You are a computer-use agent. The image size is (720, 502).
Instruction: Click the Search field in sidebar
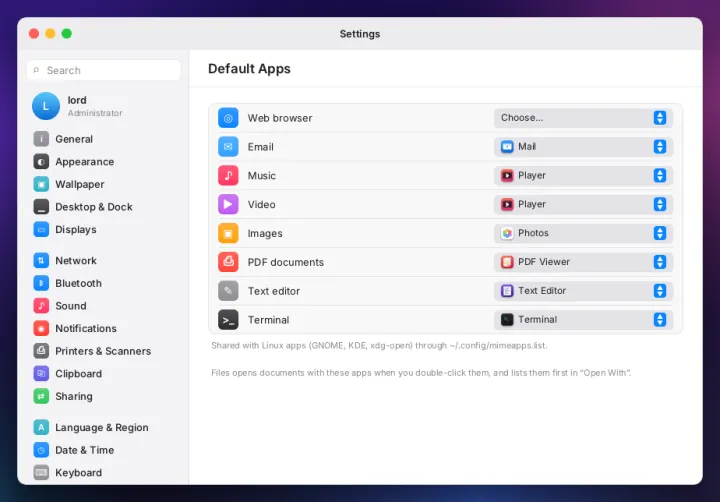coord(104,70)
